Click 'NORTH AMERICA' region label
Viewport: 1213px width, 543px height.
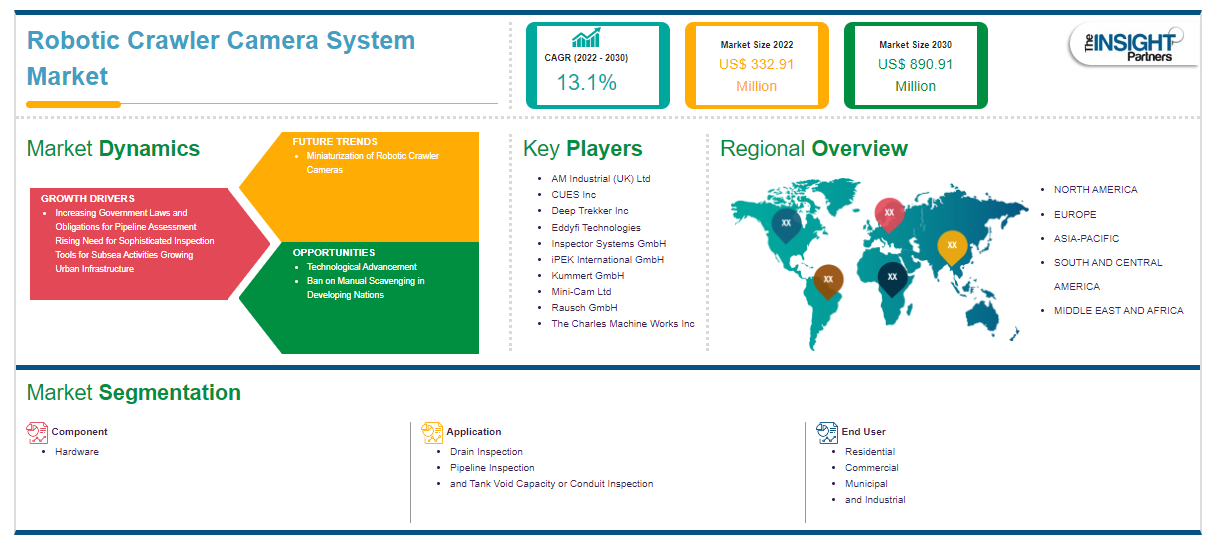point(1095,190)
